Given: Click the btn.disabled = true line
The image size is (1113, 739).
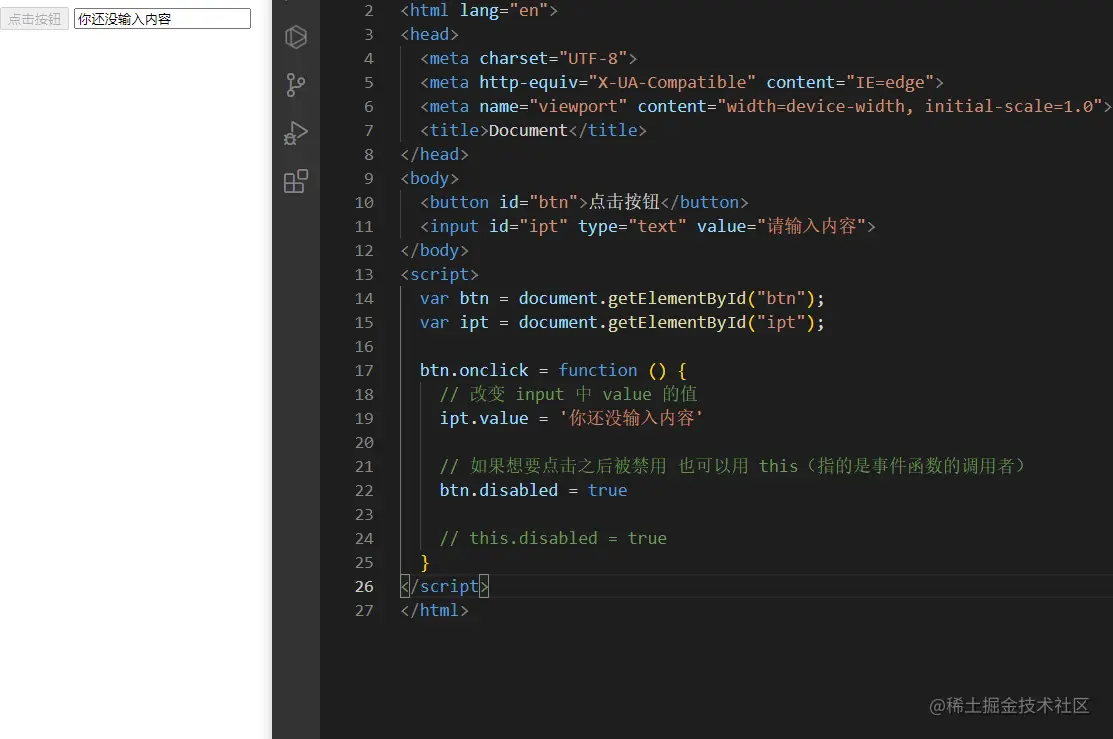Looking at the screenshot, I should [x=533, y=491].
